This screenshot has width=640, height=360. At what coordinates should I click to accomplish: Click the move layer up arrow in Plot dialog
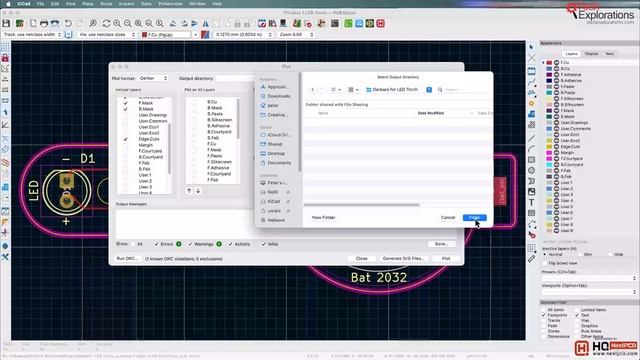coord(189,191)
